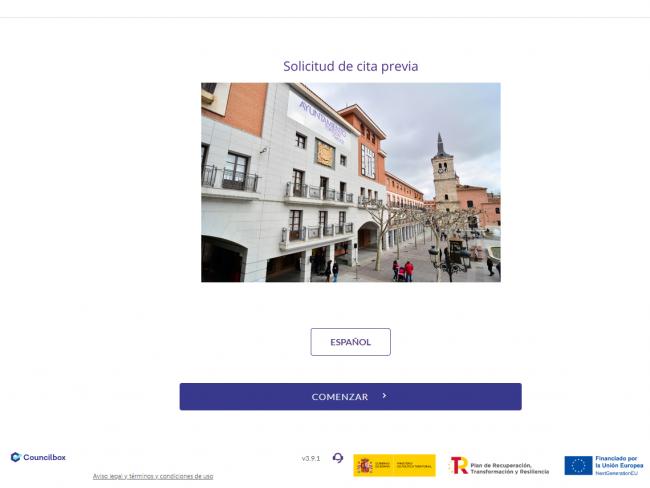Click the Councilbox logo
The image size is (650, 488).
(38, 457)
